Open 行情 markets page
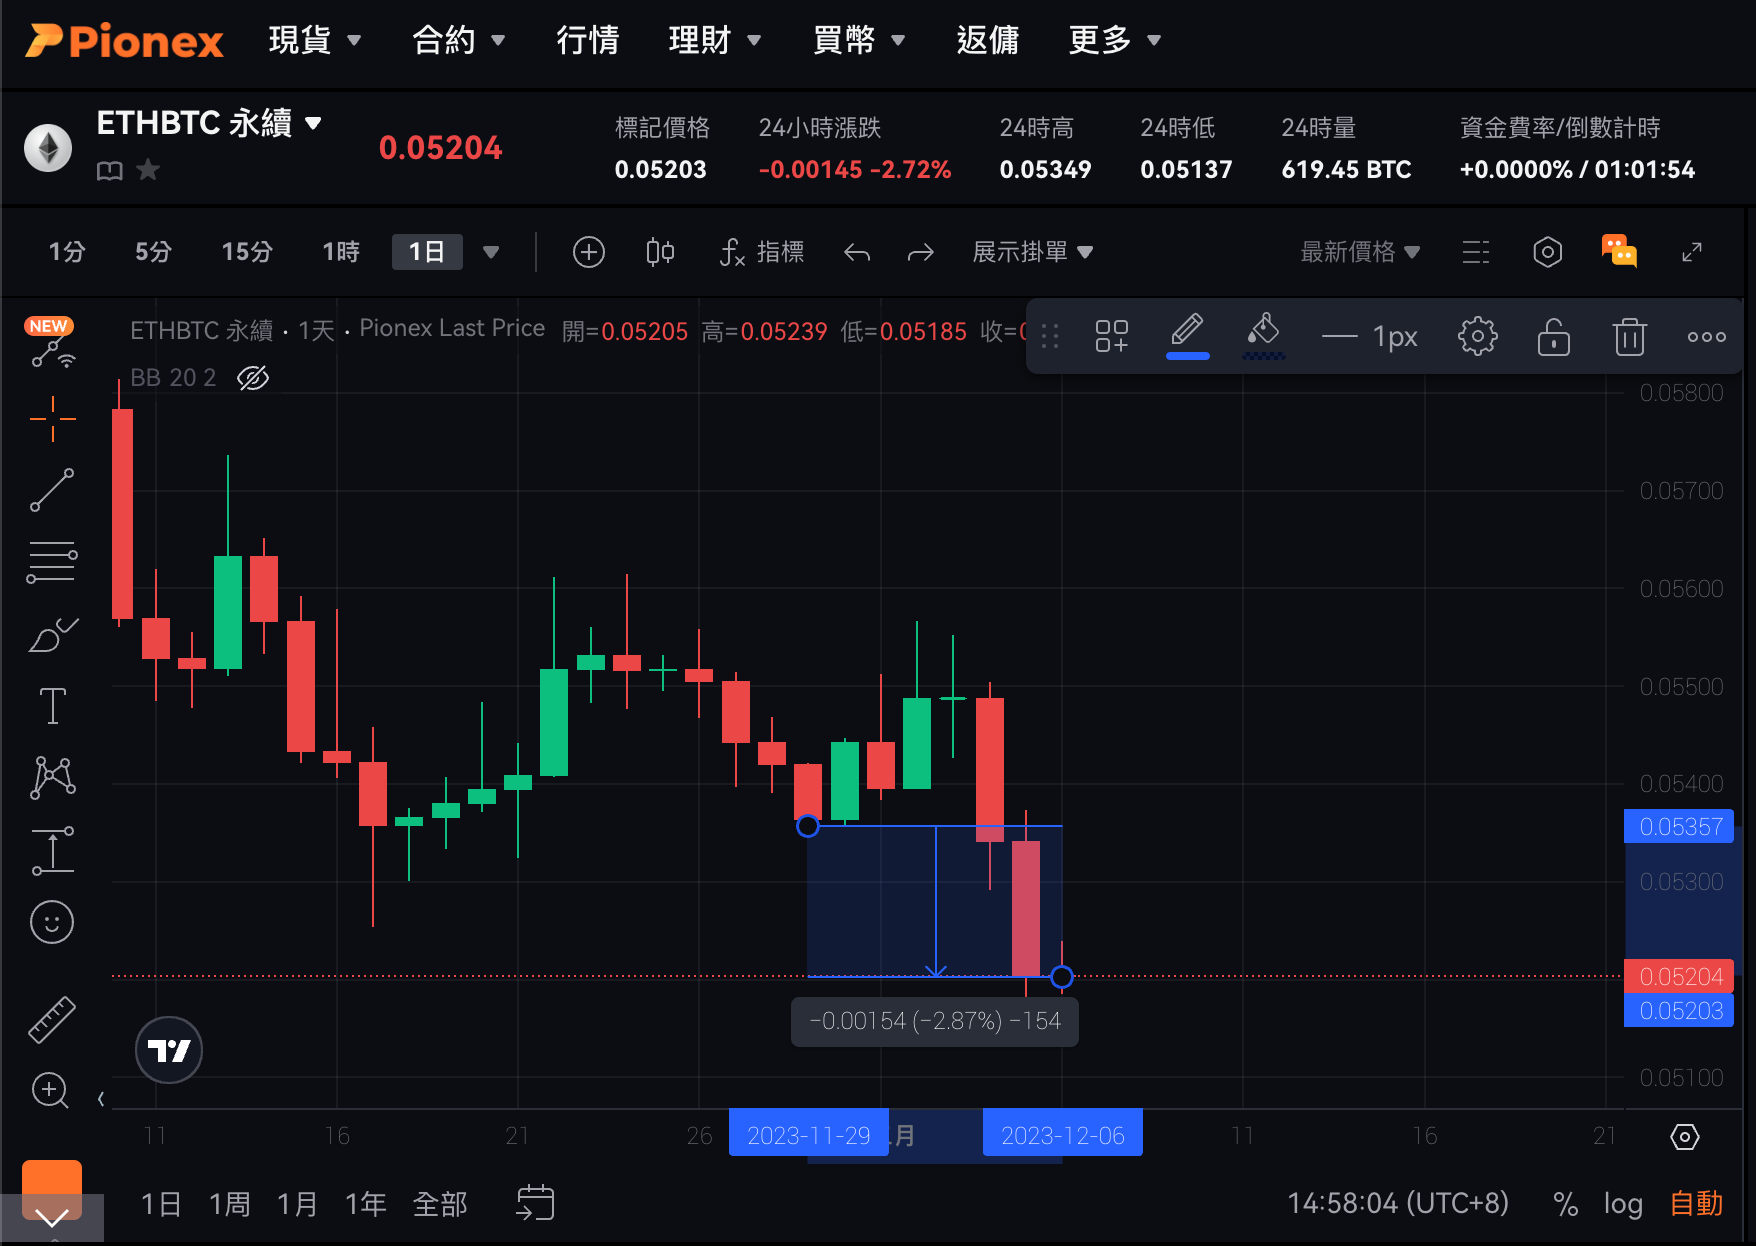This screenshot has width=1756, height=1246. (588, 40)
